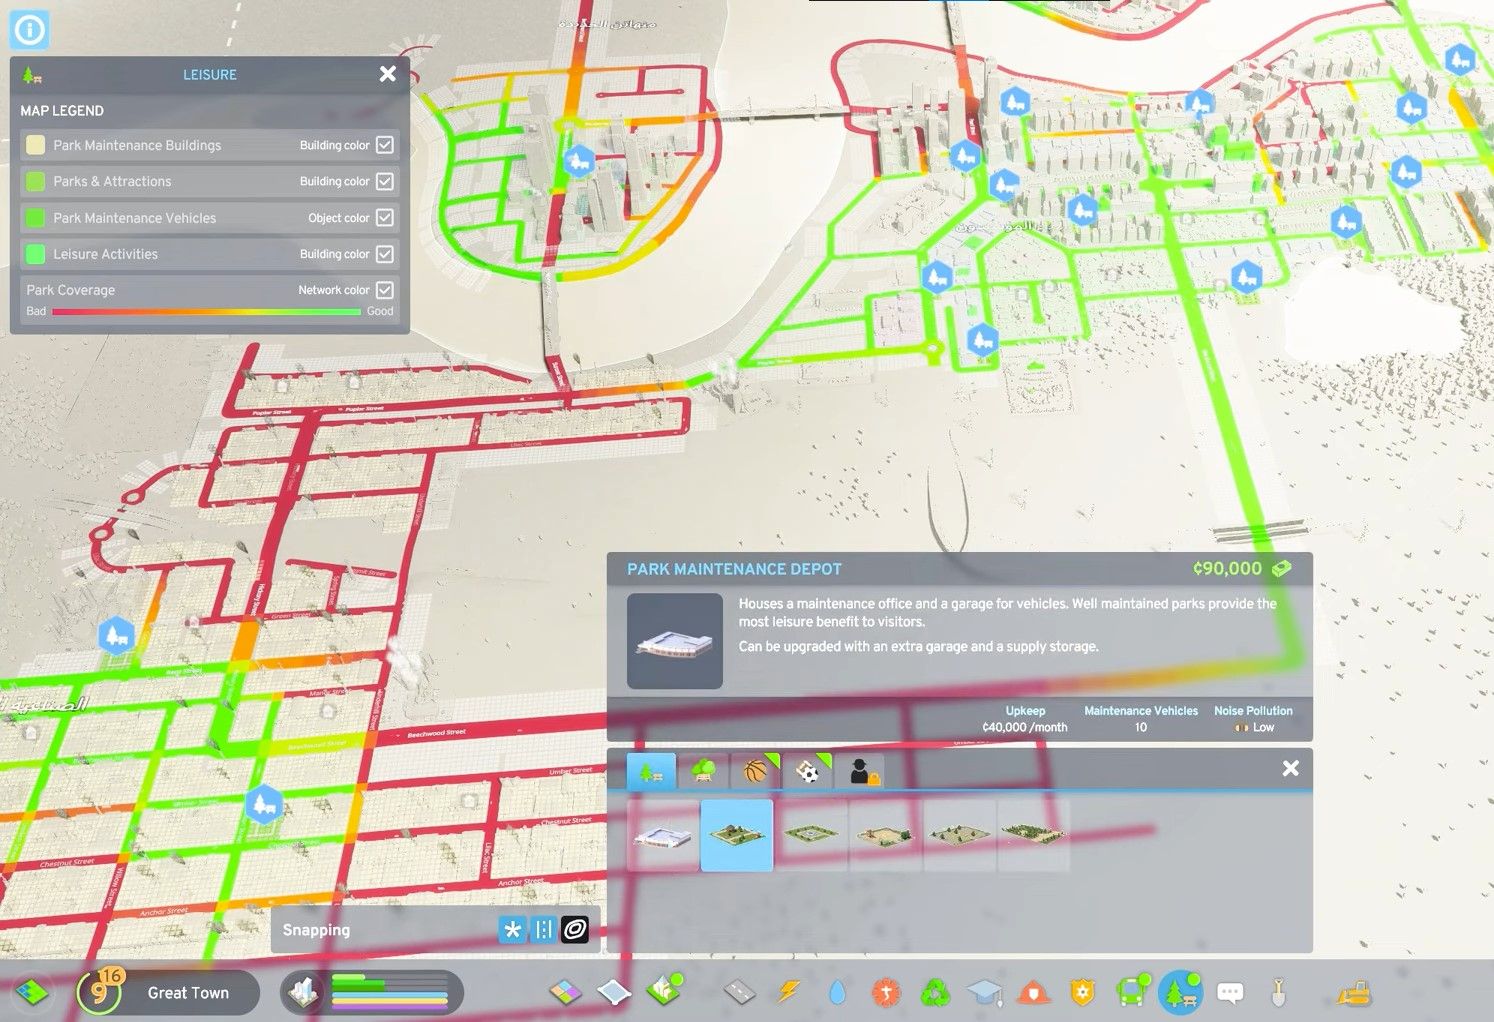Viewport: 1494px width, 1022px height.
Task: Open the Police services menu
Action: point(1081,992)
